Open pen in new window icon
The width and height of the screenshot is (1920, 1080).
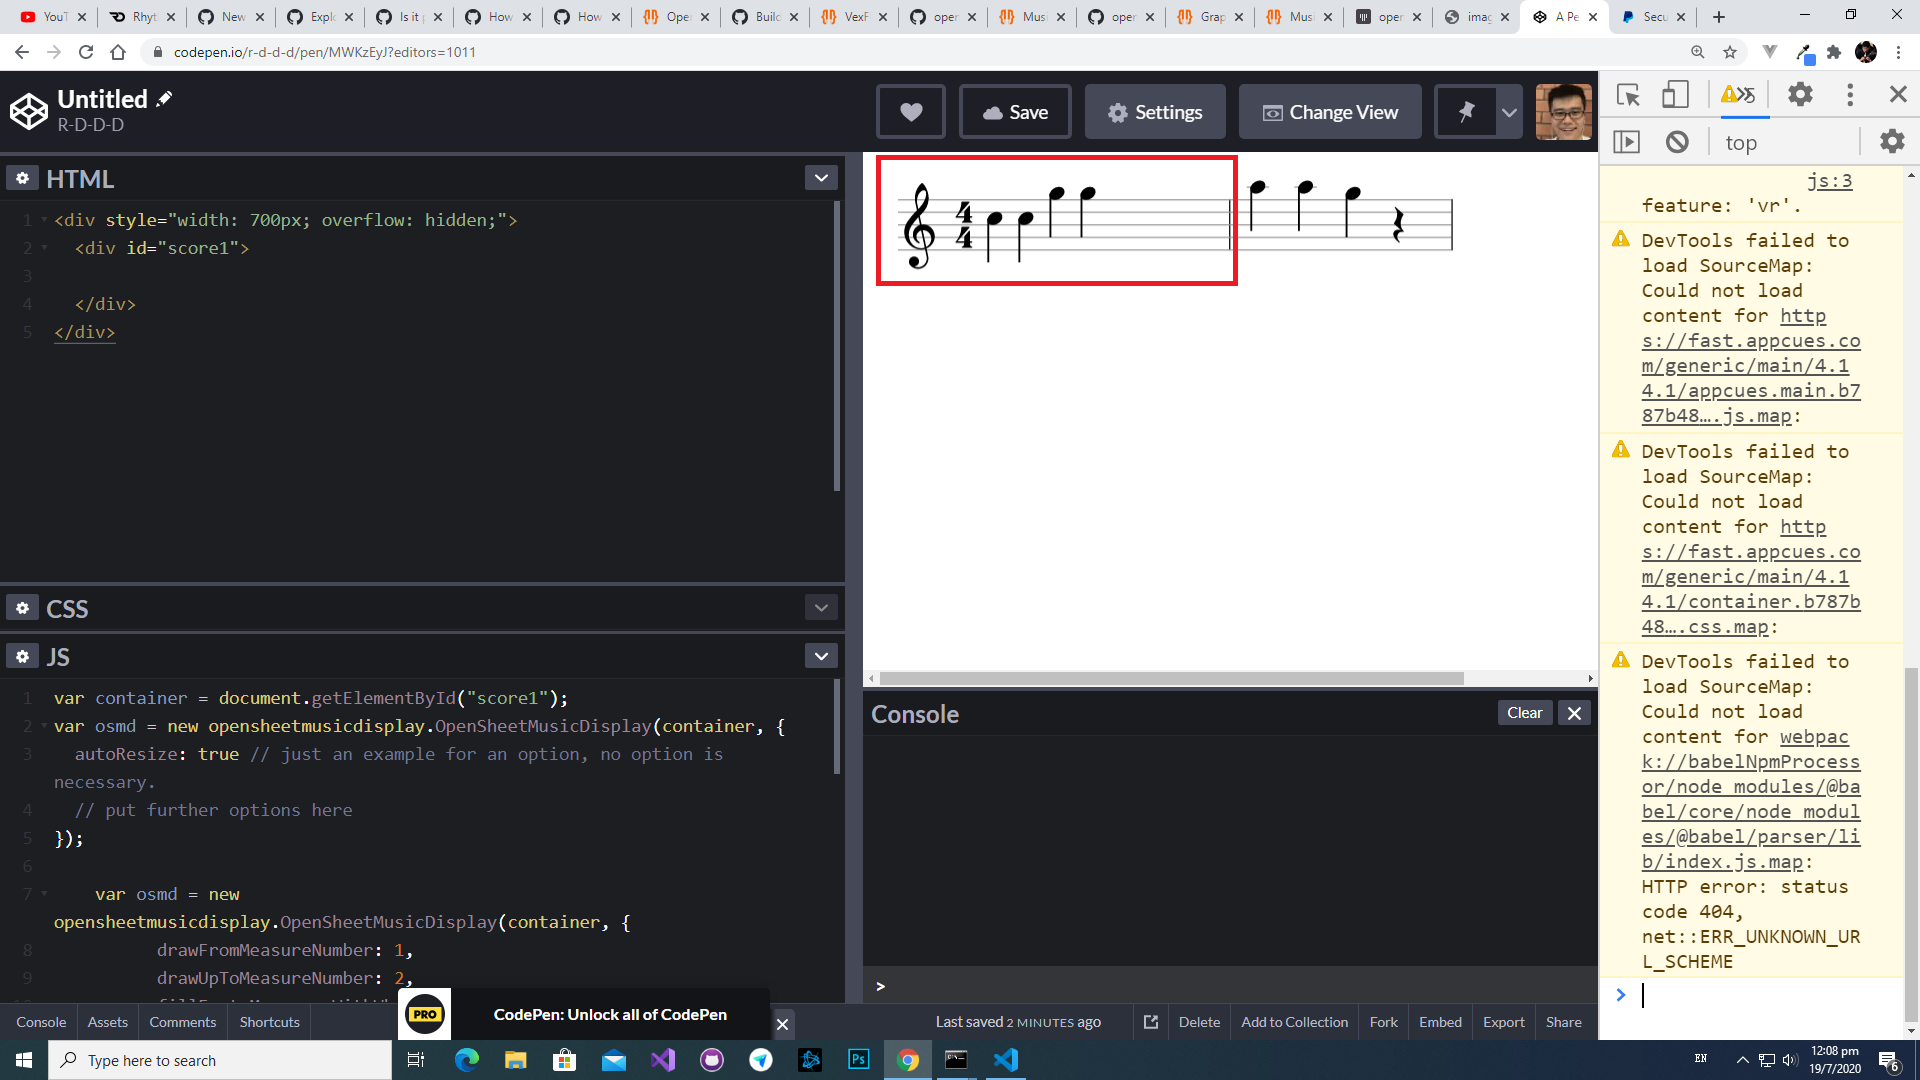[x=1151, y=1022]
